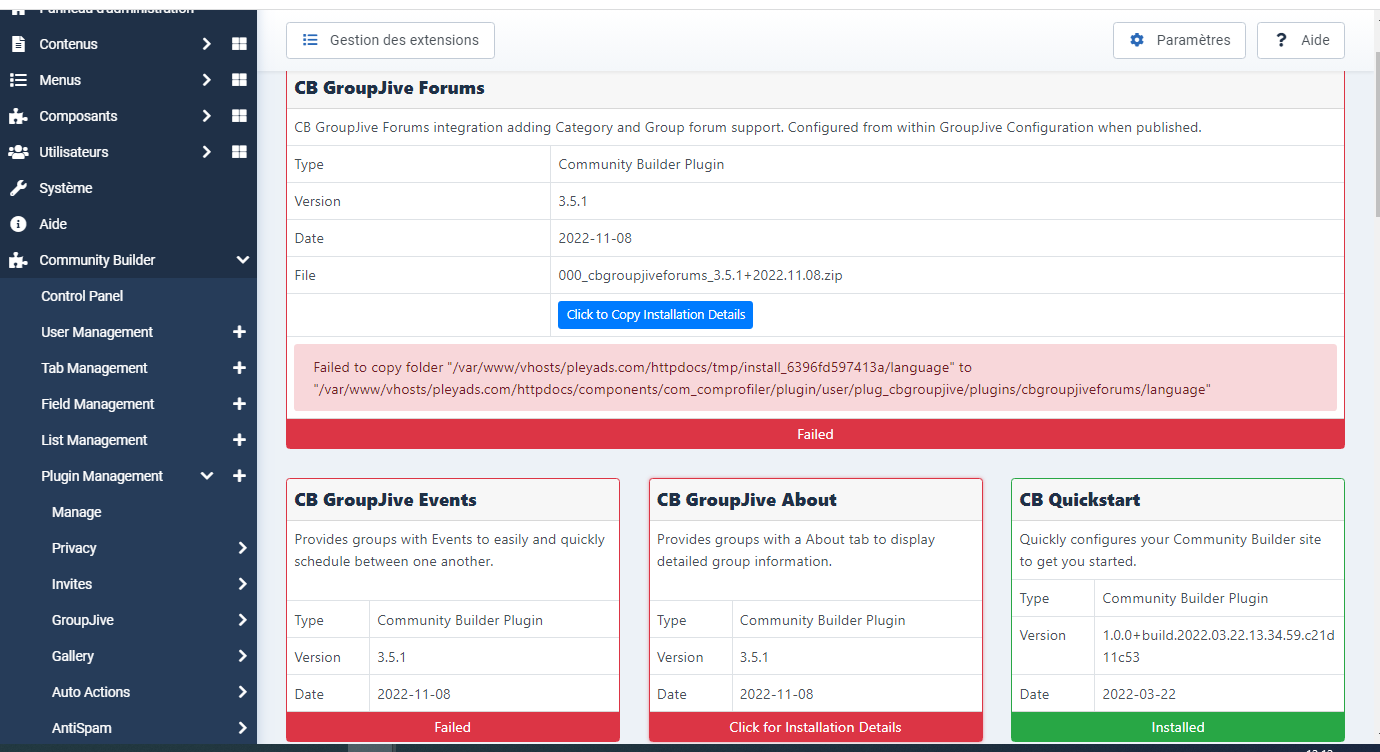Click the Failed bar under CB GroupJive Forums

(815, 434)
